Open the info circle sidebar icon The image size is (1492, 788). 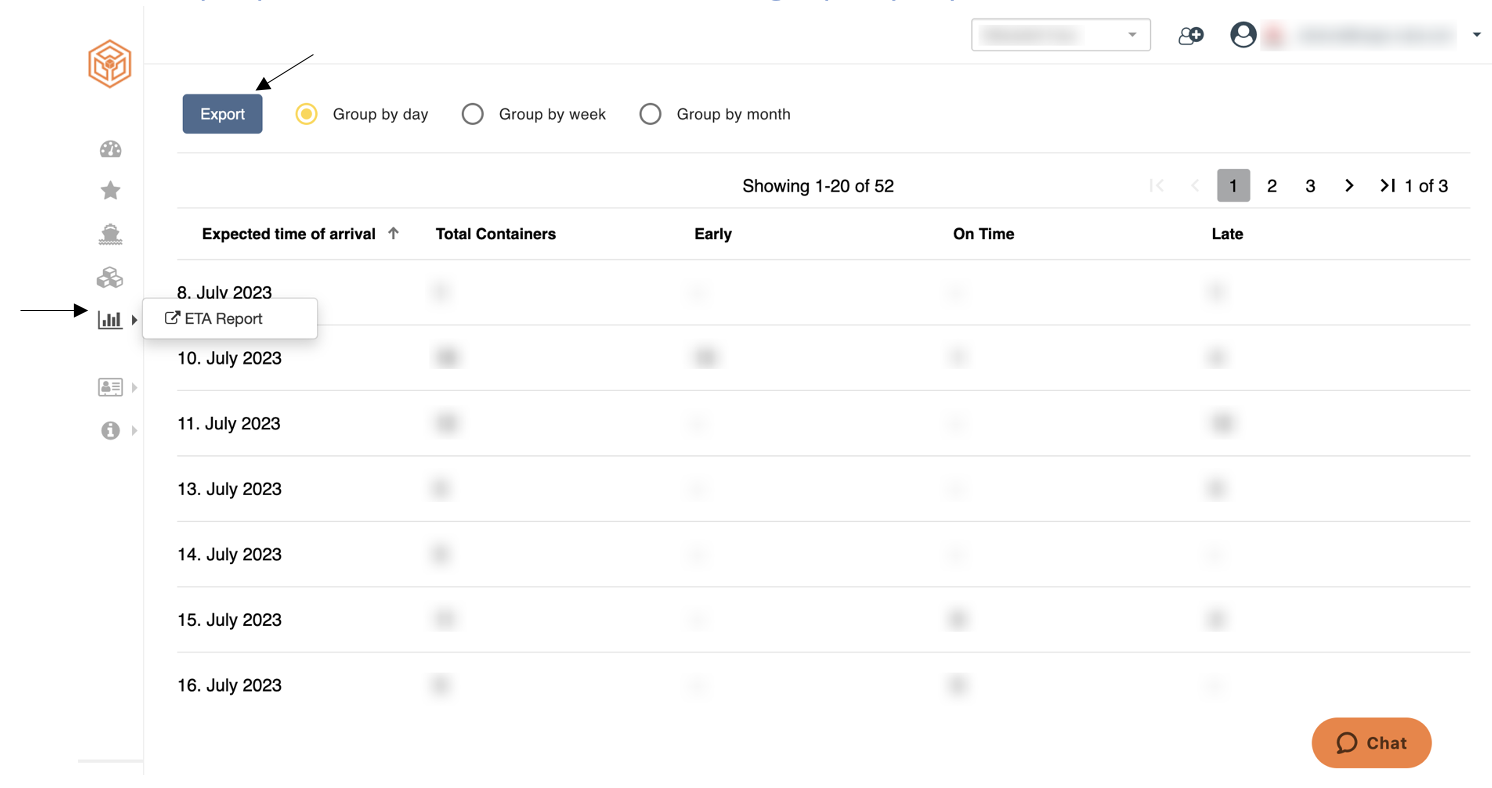pyautogui.click(x=110, y=430)
